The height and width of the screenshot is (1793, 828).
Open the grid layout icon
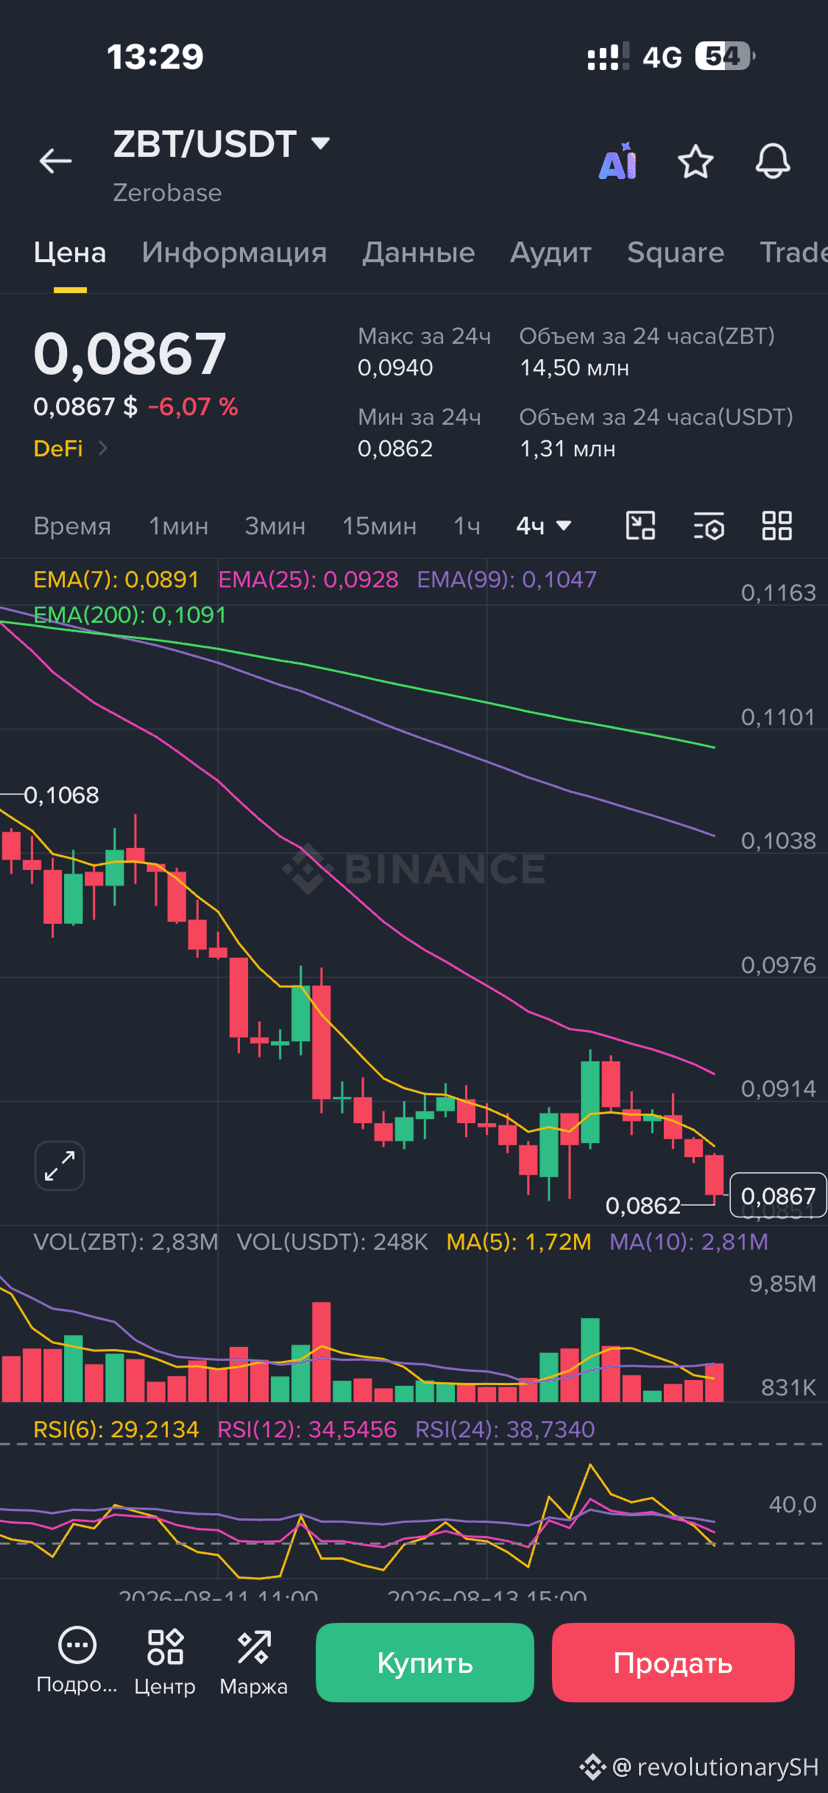click(x=777, y=526)
